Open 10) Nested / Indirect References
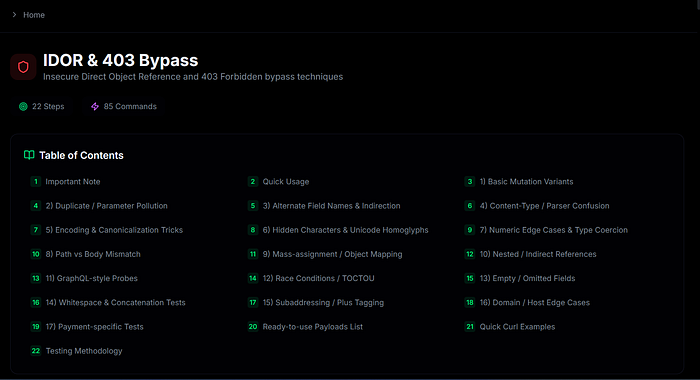The height and width of the screenshot is (380, 700). click(x=538, y=254)
